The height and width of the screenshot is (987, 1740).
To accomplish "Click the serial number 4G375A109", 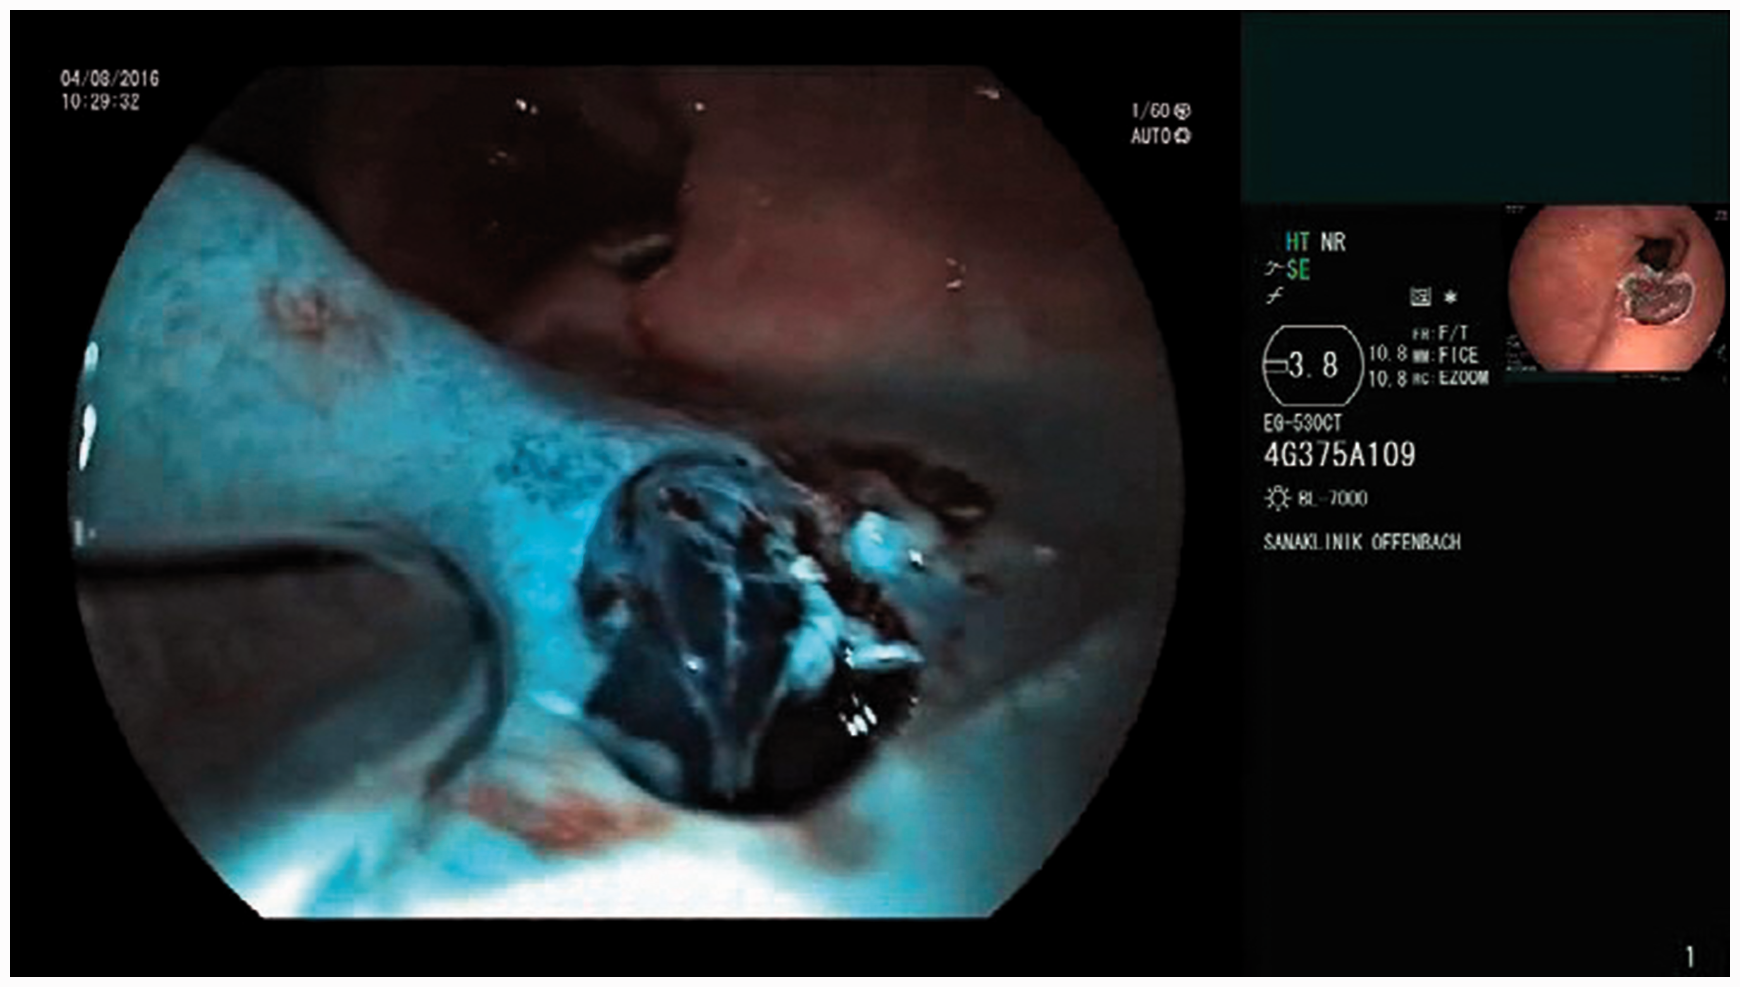I will click(1339, 455).
